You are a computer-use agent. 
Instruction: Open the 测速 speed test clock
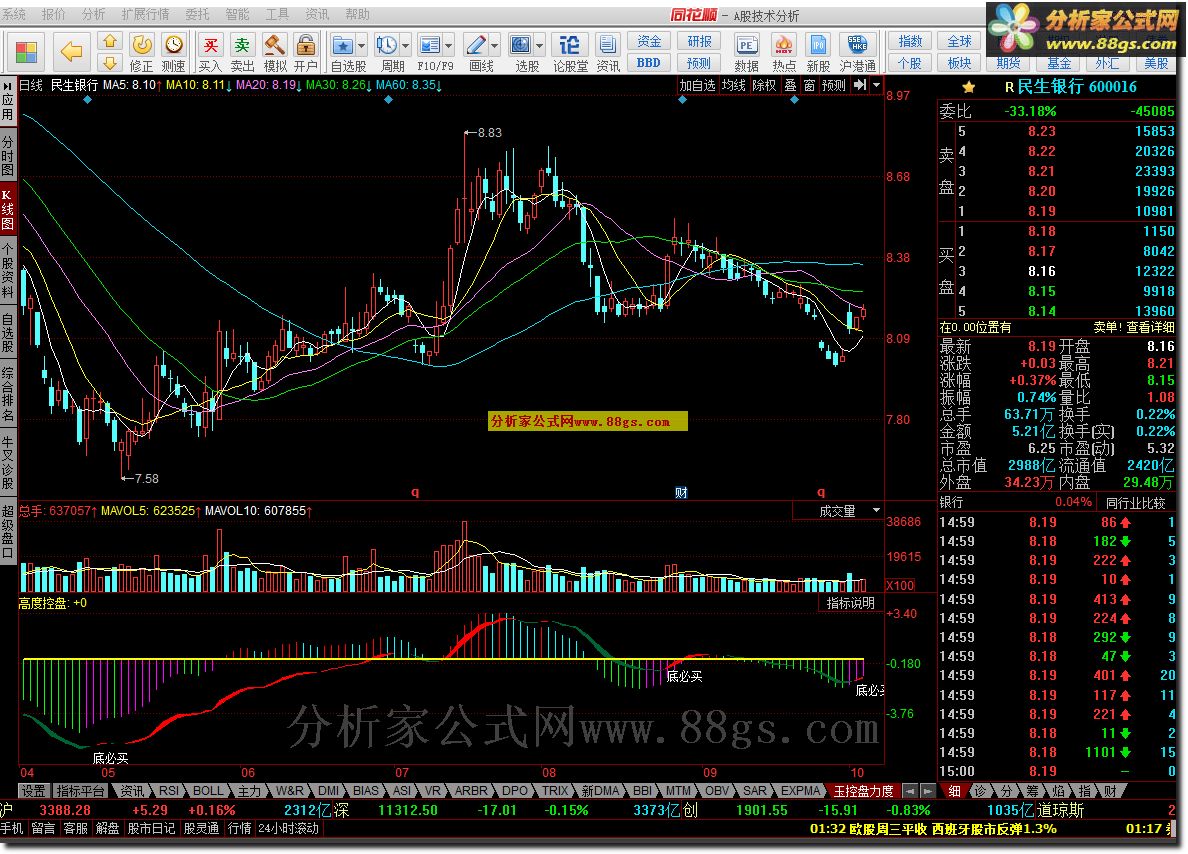(174, 52)
